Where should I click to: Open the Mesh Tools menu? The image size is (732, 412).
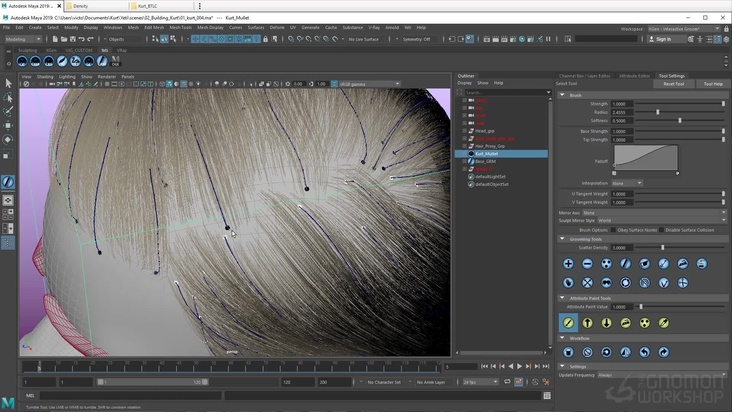pos(180,28)
